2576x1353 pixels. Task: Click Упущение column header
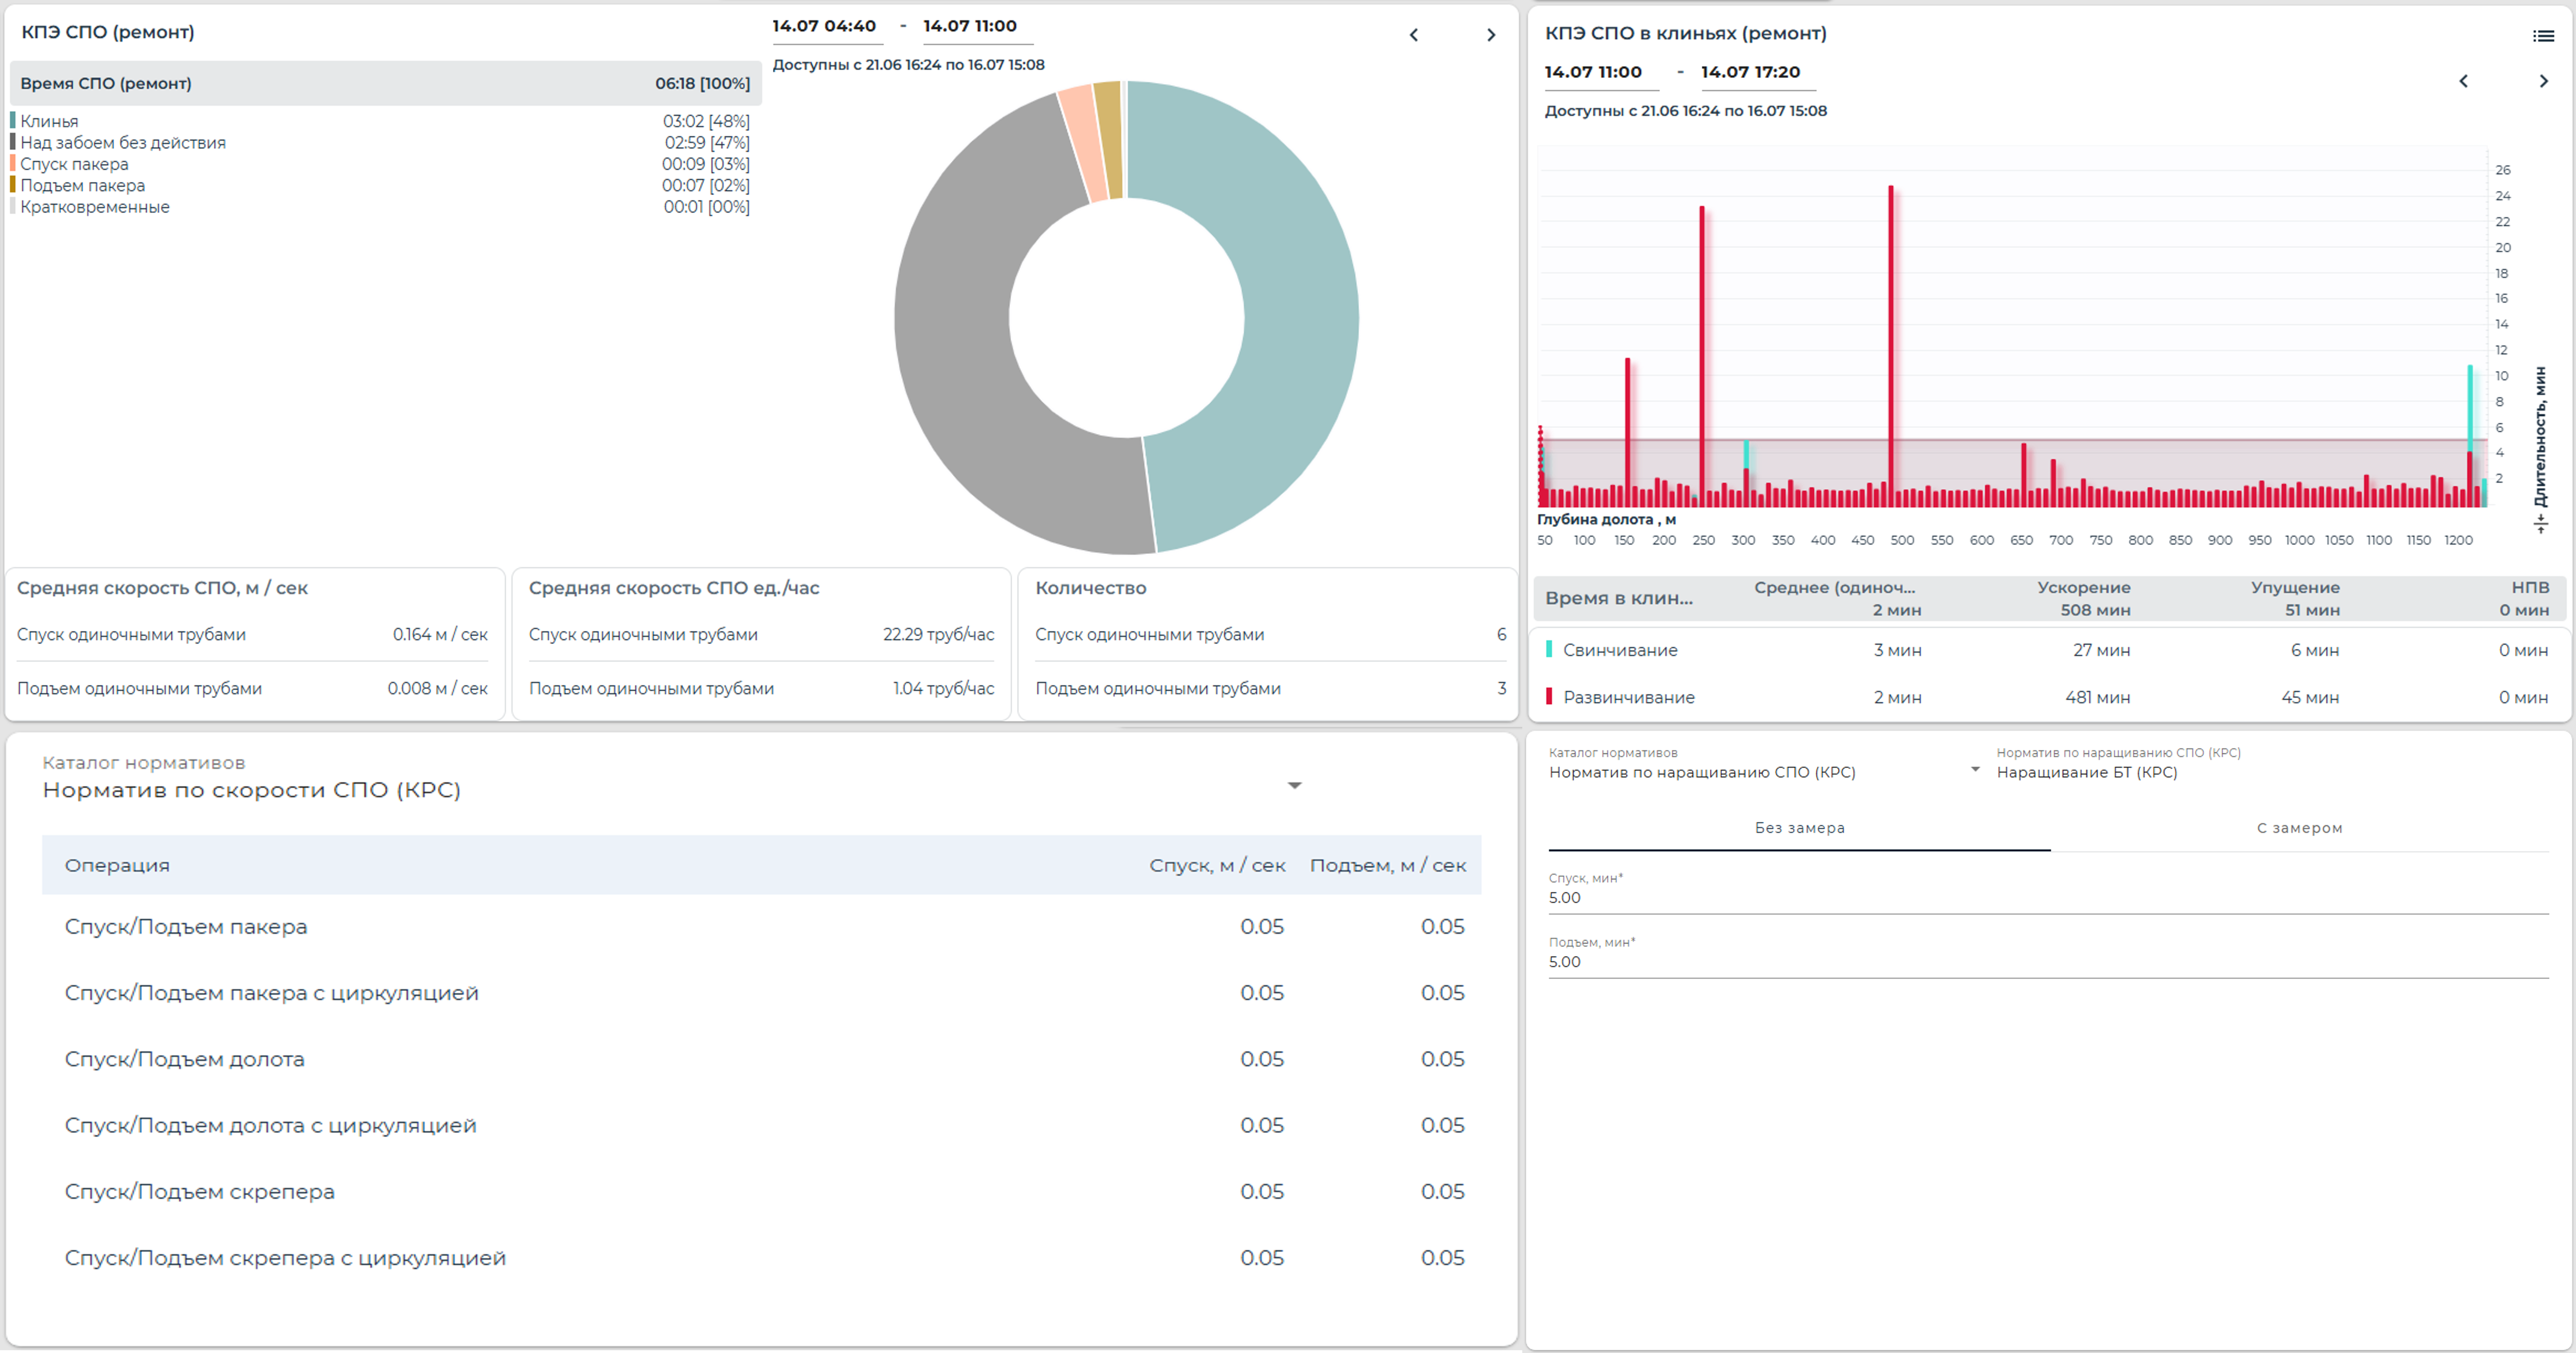tap(2295, 588)
